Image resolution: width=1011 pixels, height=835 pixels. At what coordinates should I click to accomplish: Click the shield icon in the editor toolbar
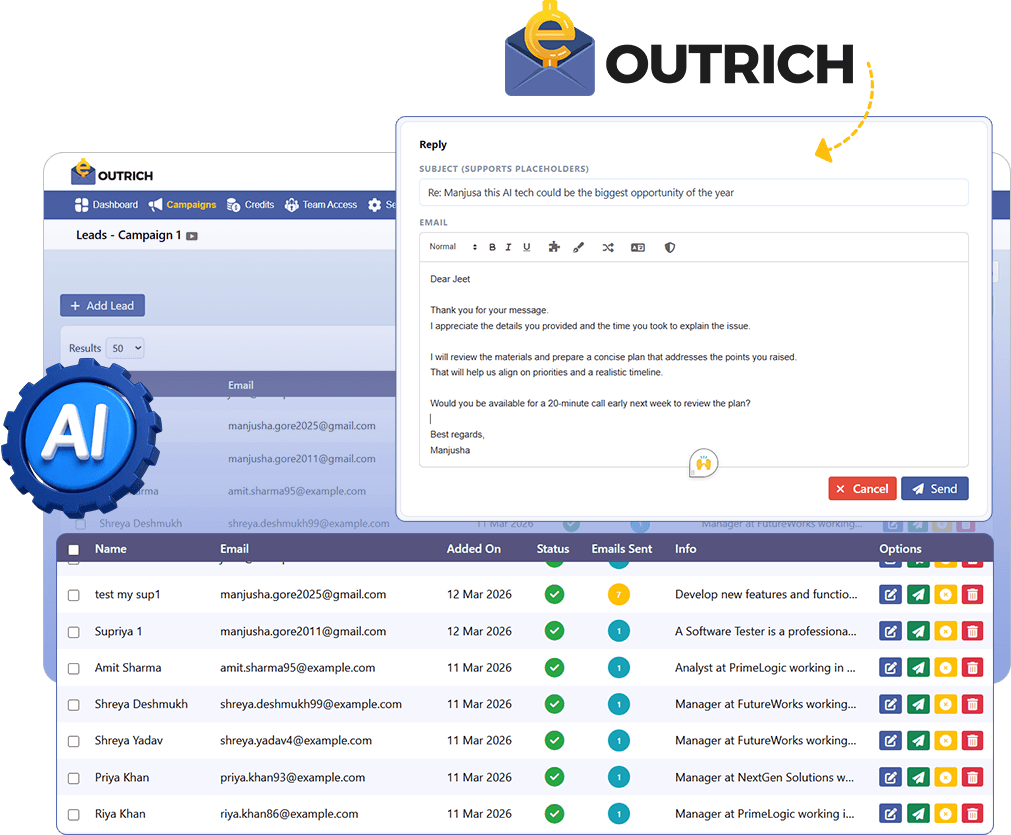click(670, 247)
